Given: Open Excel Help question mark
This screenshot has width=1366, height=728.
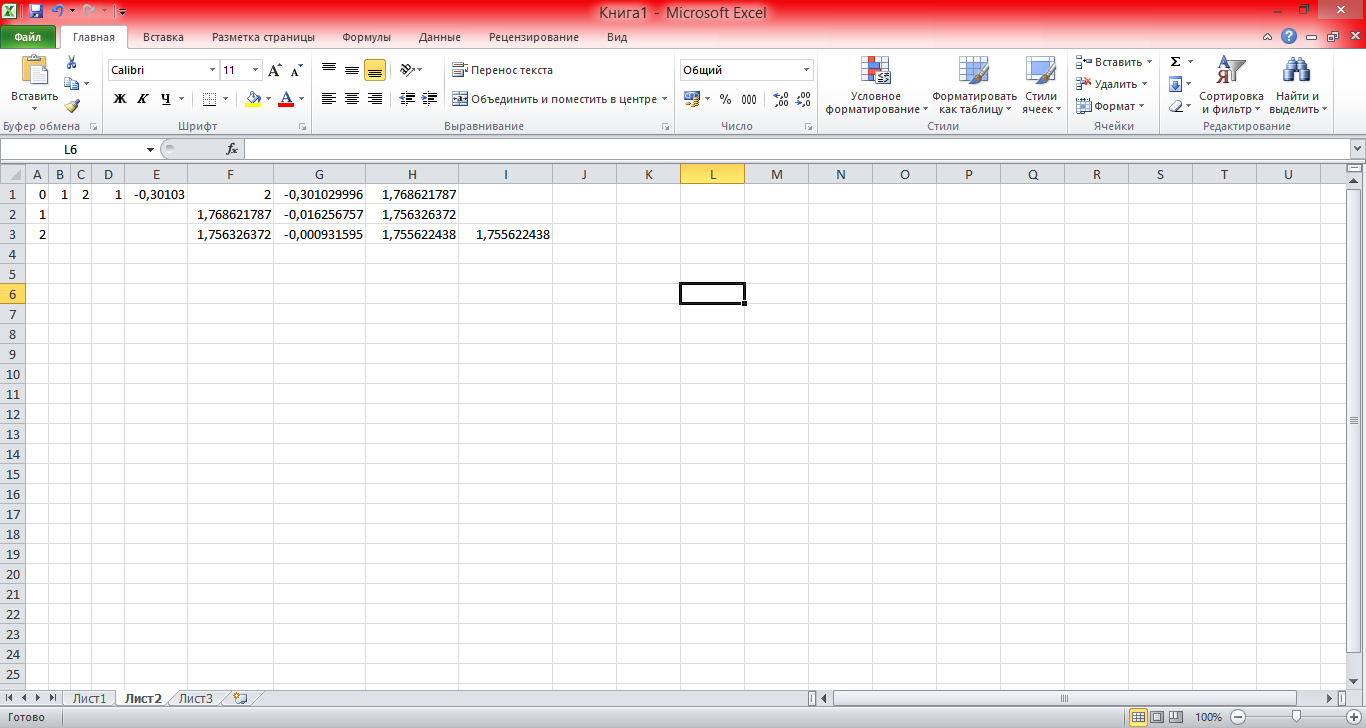Looking at the screenshot, I should [x=1289, y=37].
